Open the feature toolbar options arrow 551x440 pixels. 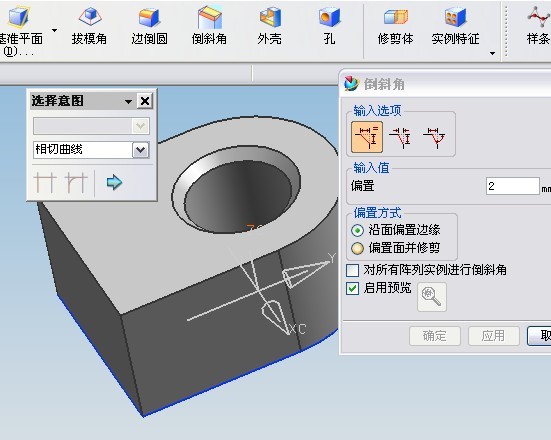[x=492, y=53]
